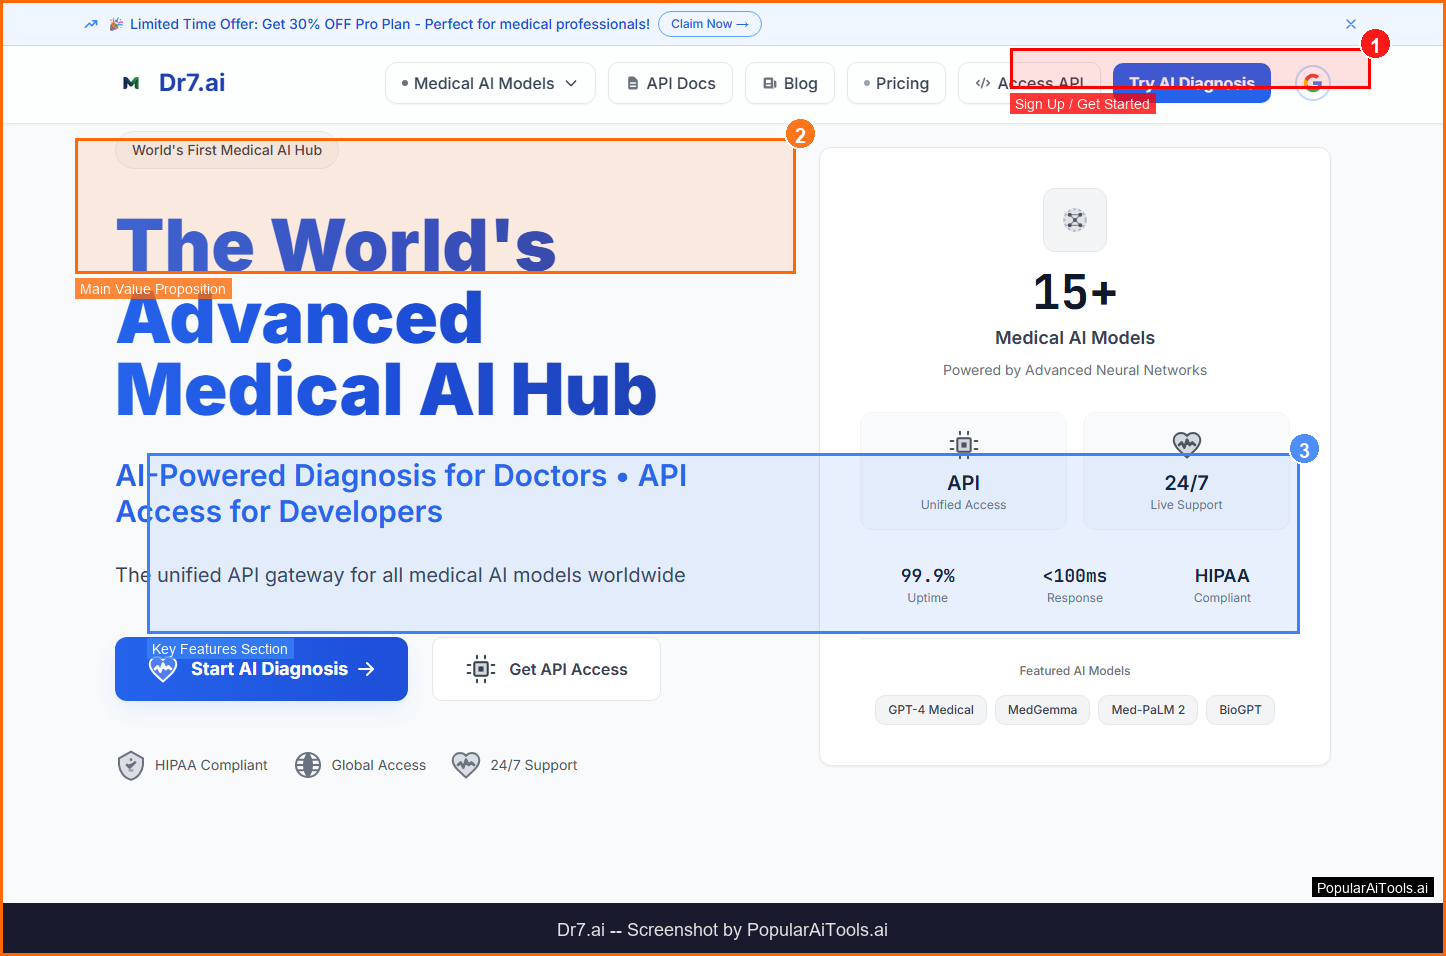This screenshot has width=1446, height=956.
Task: Click the Access API nav button
Action: pyautogui.click(x=1029, y=83)
